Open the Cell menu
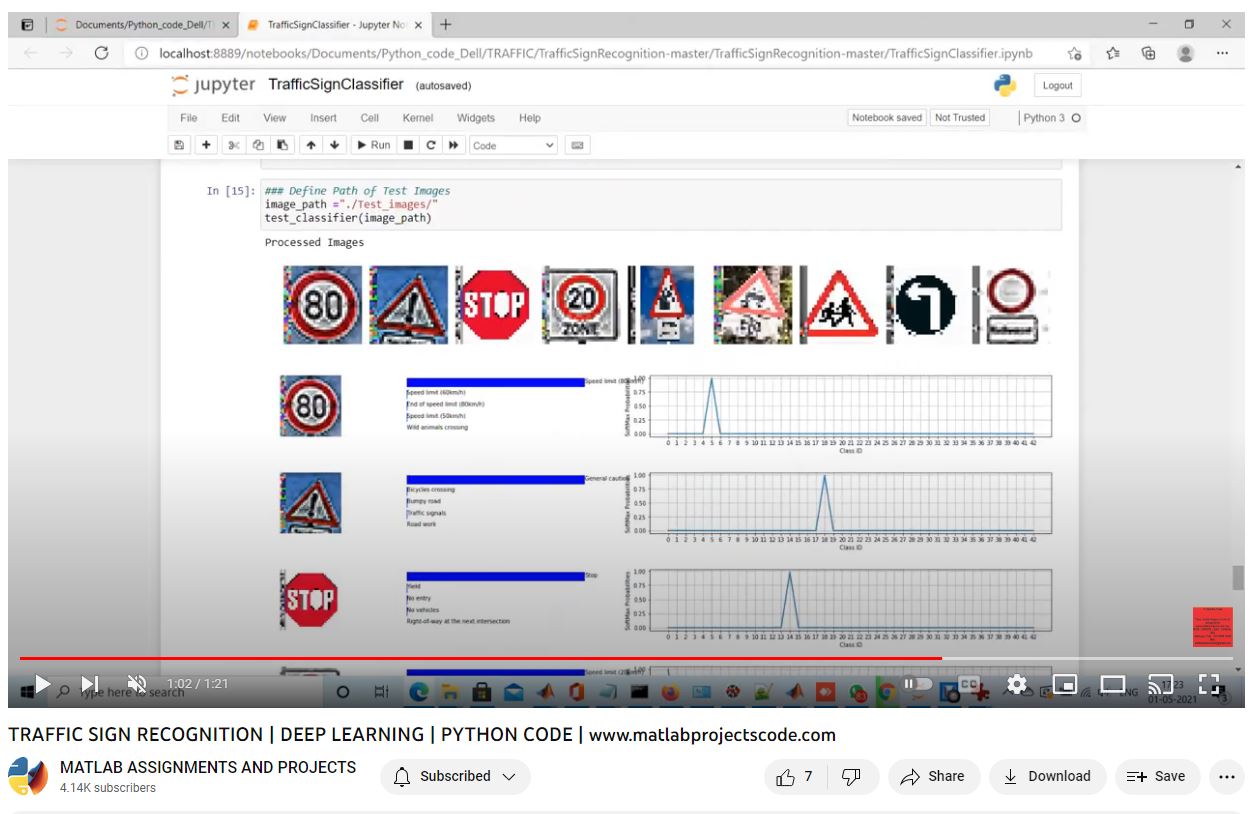The height and width of the screenshot is (814, 1256). click(x=370, y=118)
